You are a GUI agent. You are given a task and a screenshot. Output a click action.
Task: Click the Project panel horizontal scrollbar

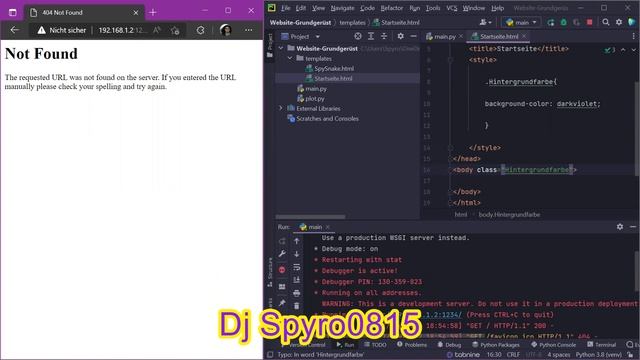(x=311, y=217)
